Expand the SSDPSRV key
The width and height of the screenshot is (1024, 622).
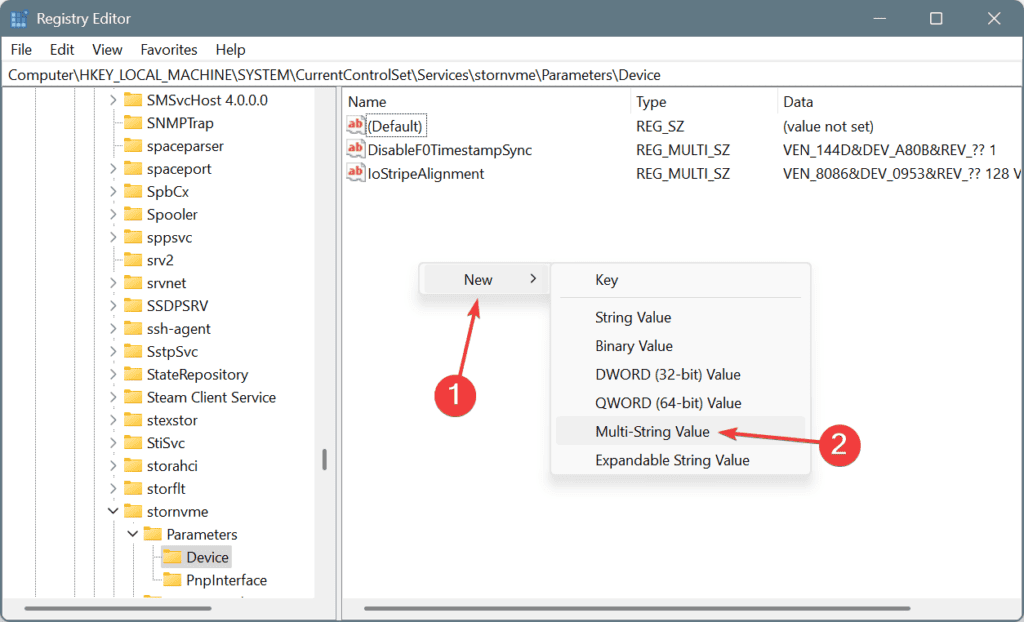113,306
